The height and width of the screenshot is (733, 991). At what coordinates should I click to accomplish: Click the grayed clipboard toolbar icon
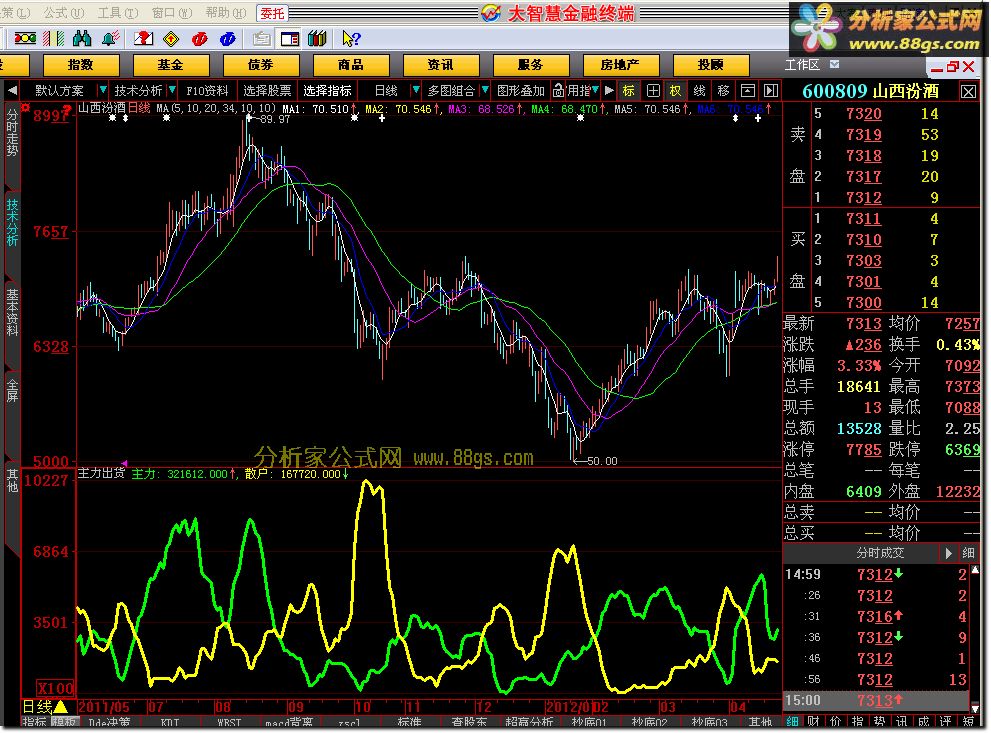[x=261, y=39]
